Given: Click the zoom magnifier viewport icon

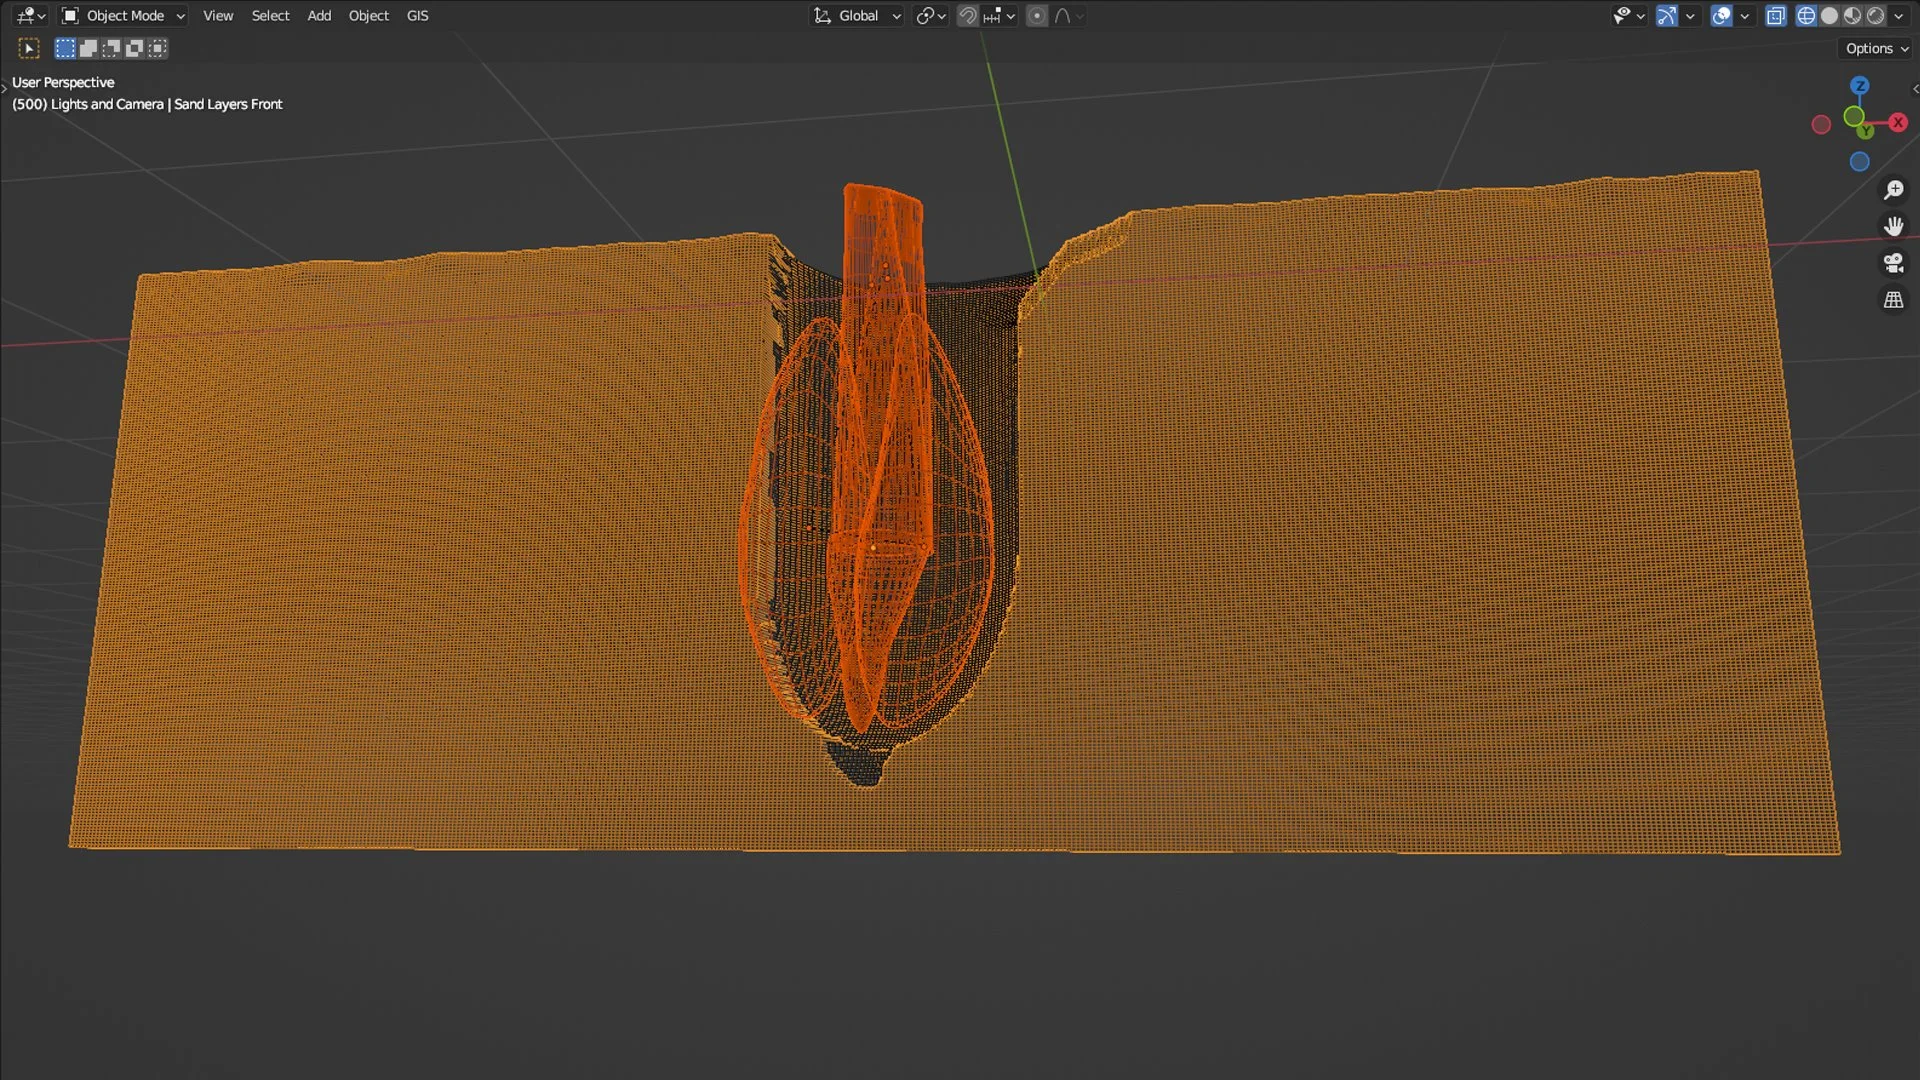Looking at the screenshot, I should point(1893,190).
